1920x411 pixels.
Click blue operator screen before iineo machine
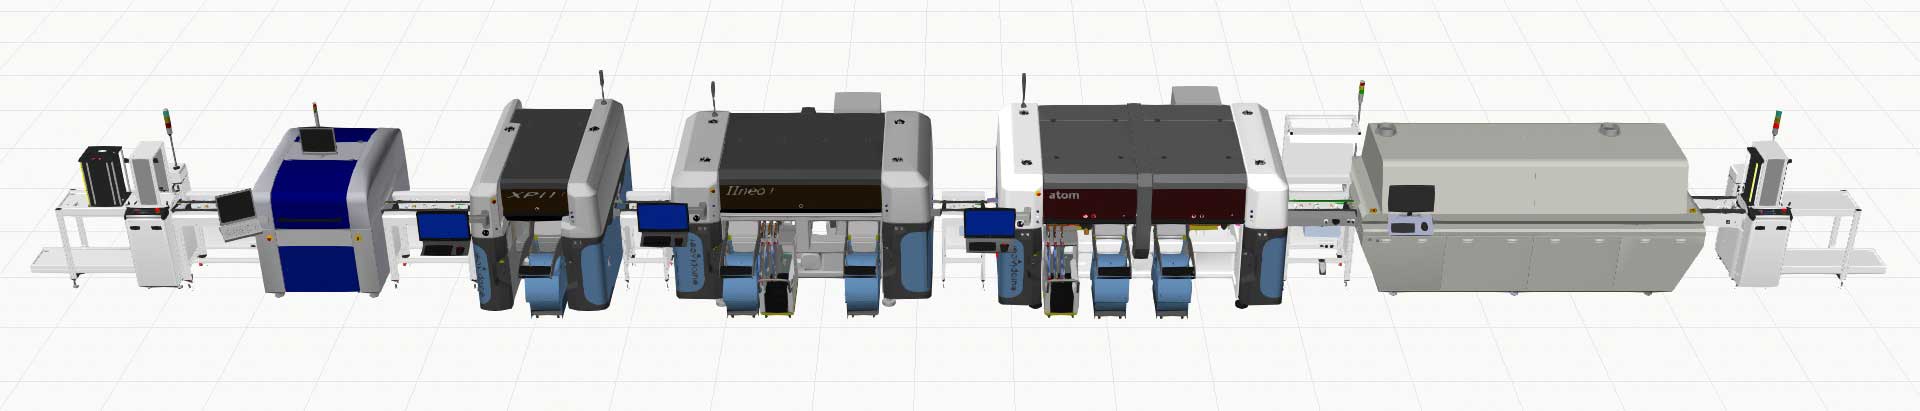[662, 217]
